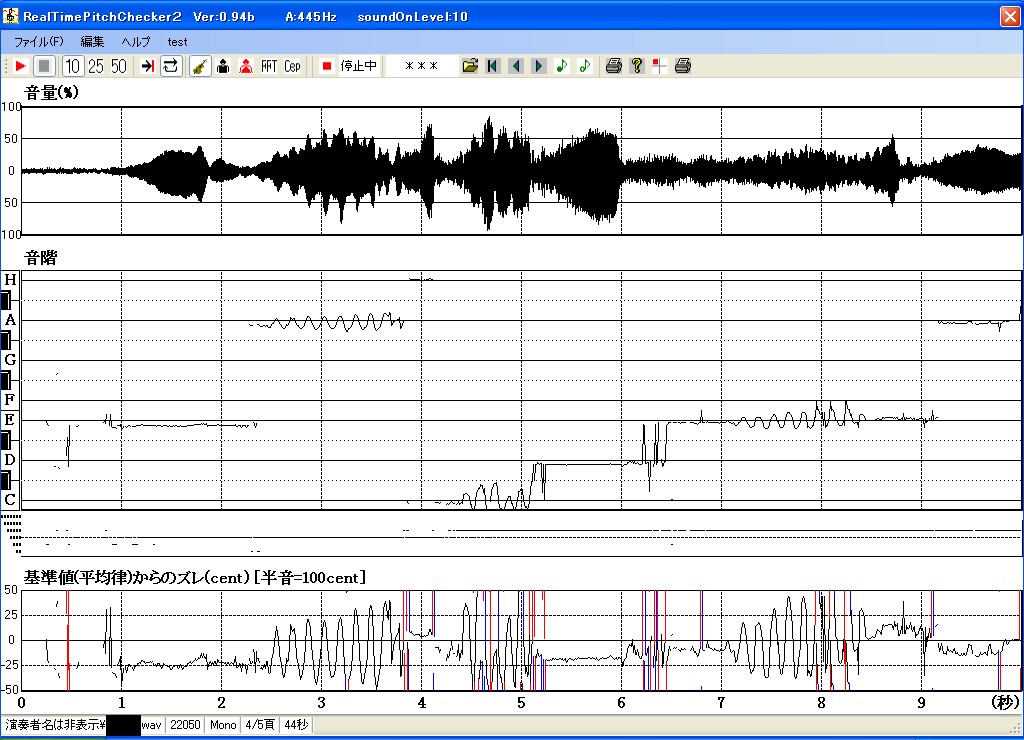
Task: Click the 44秒 duration status entry
Action: coord(296,725)
